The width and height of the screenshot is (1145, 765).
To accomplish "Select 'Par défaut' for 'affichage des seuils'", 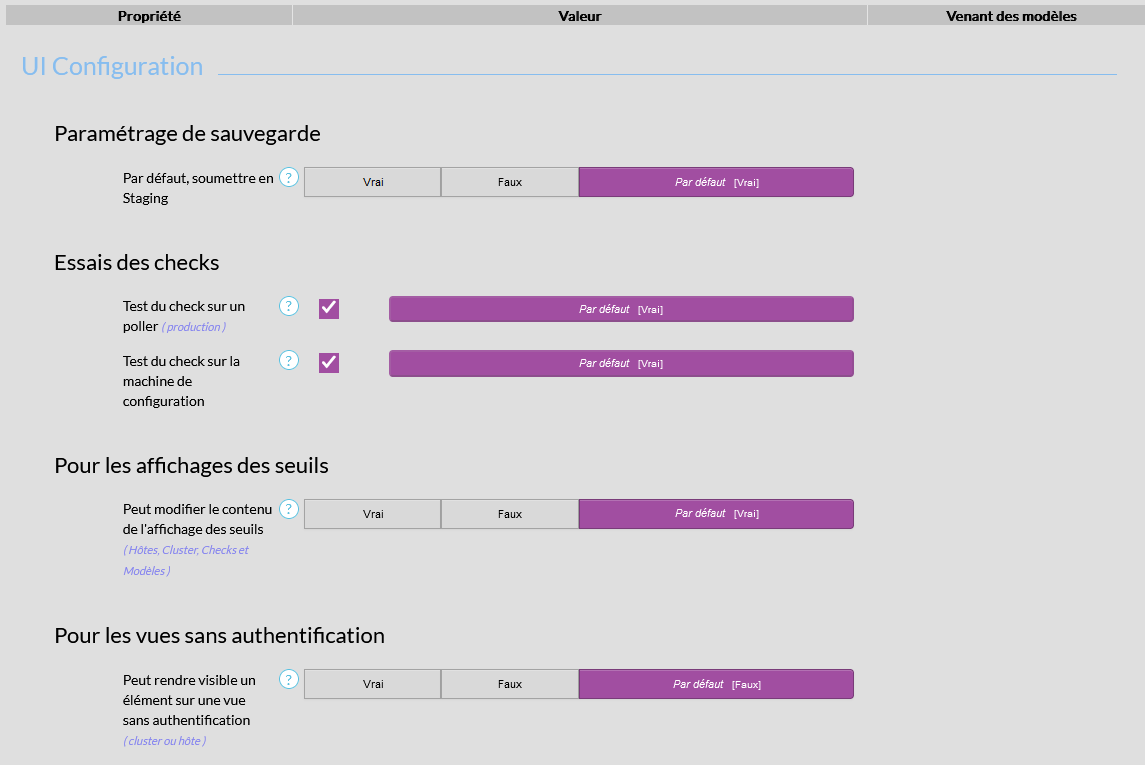I will (716, 514).
